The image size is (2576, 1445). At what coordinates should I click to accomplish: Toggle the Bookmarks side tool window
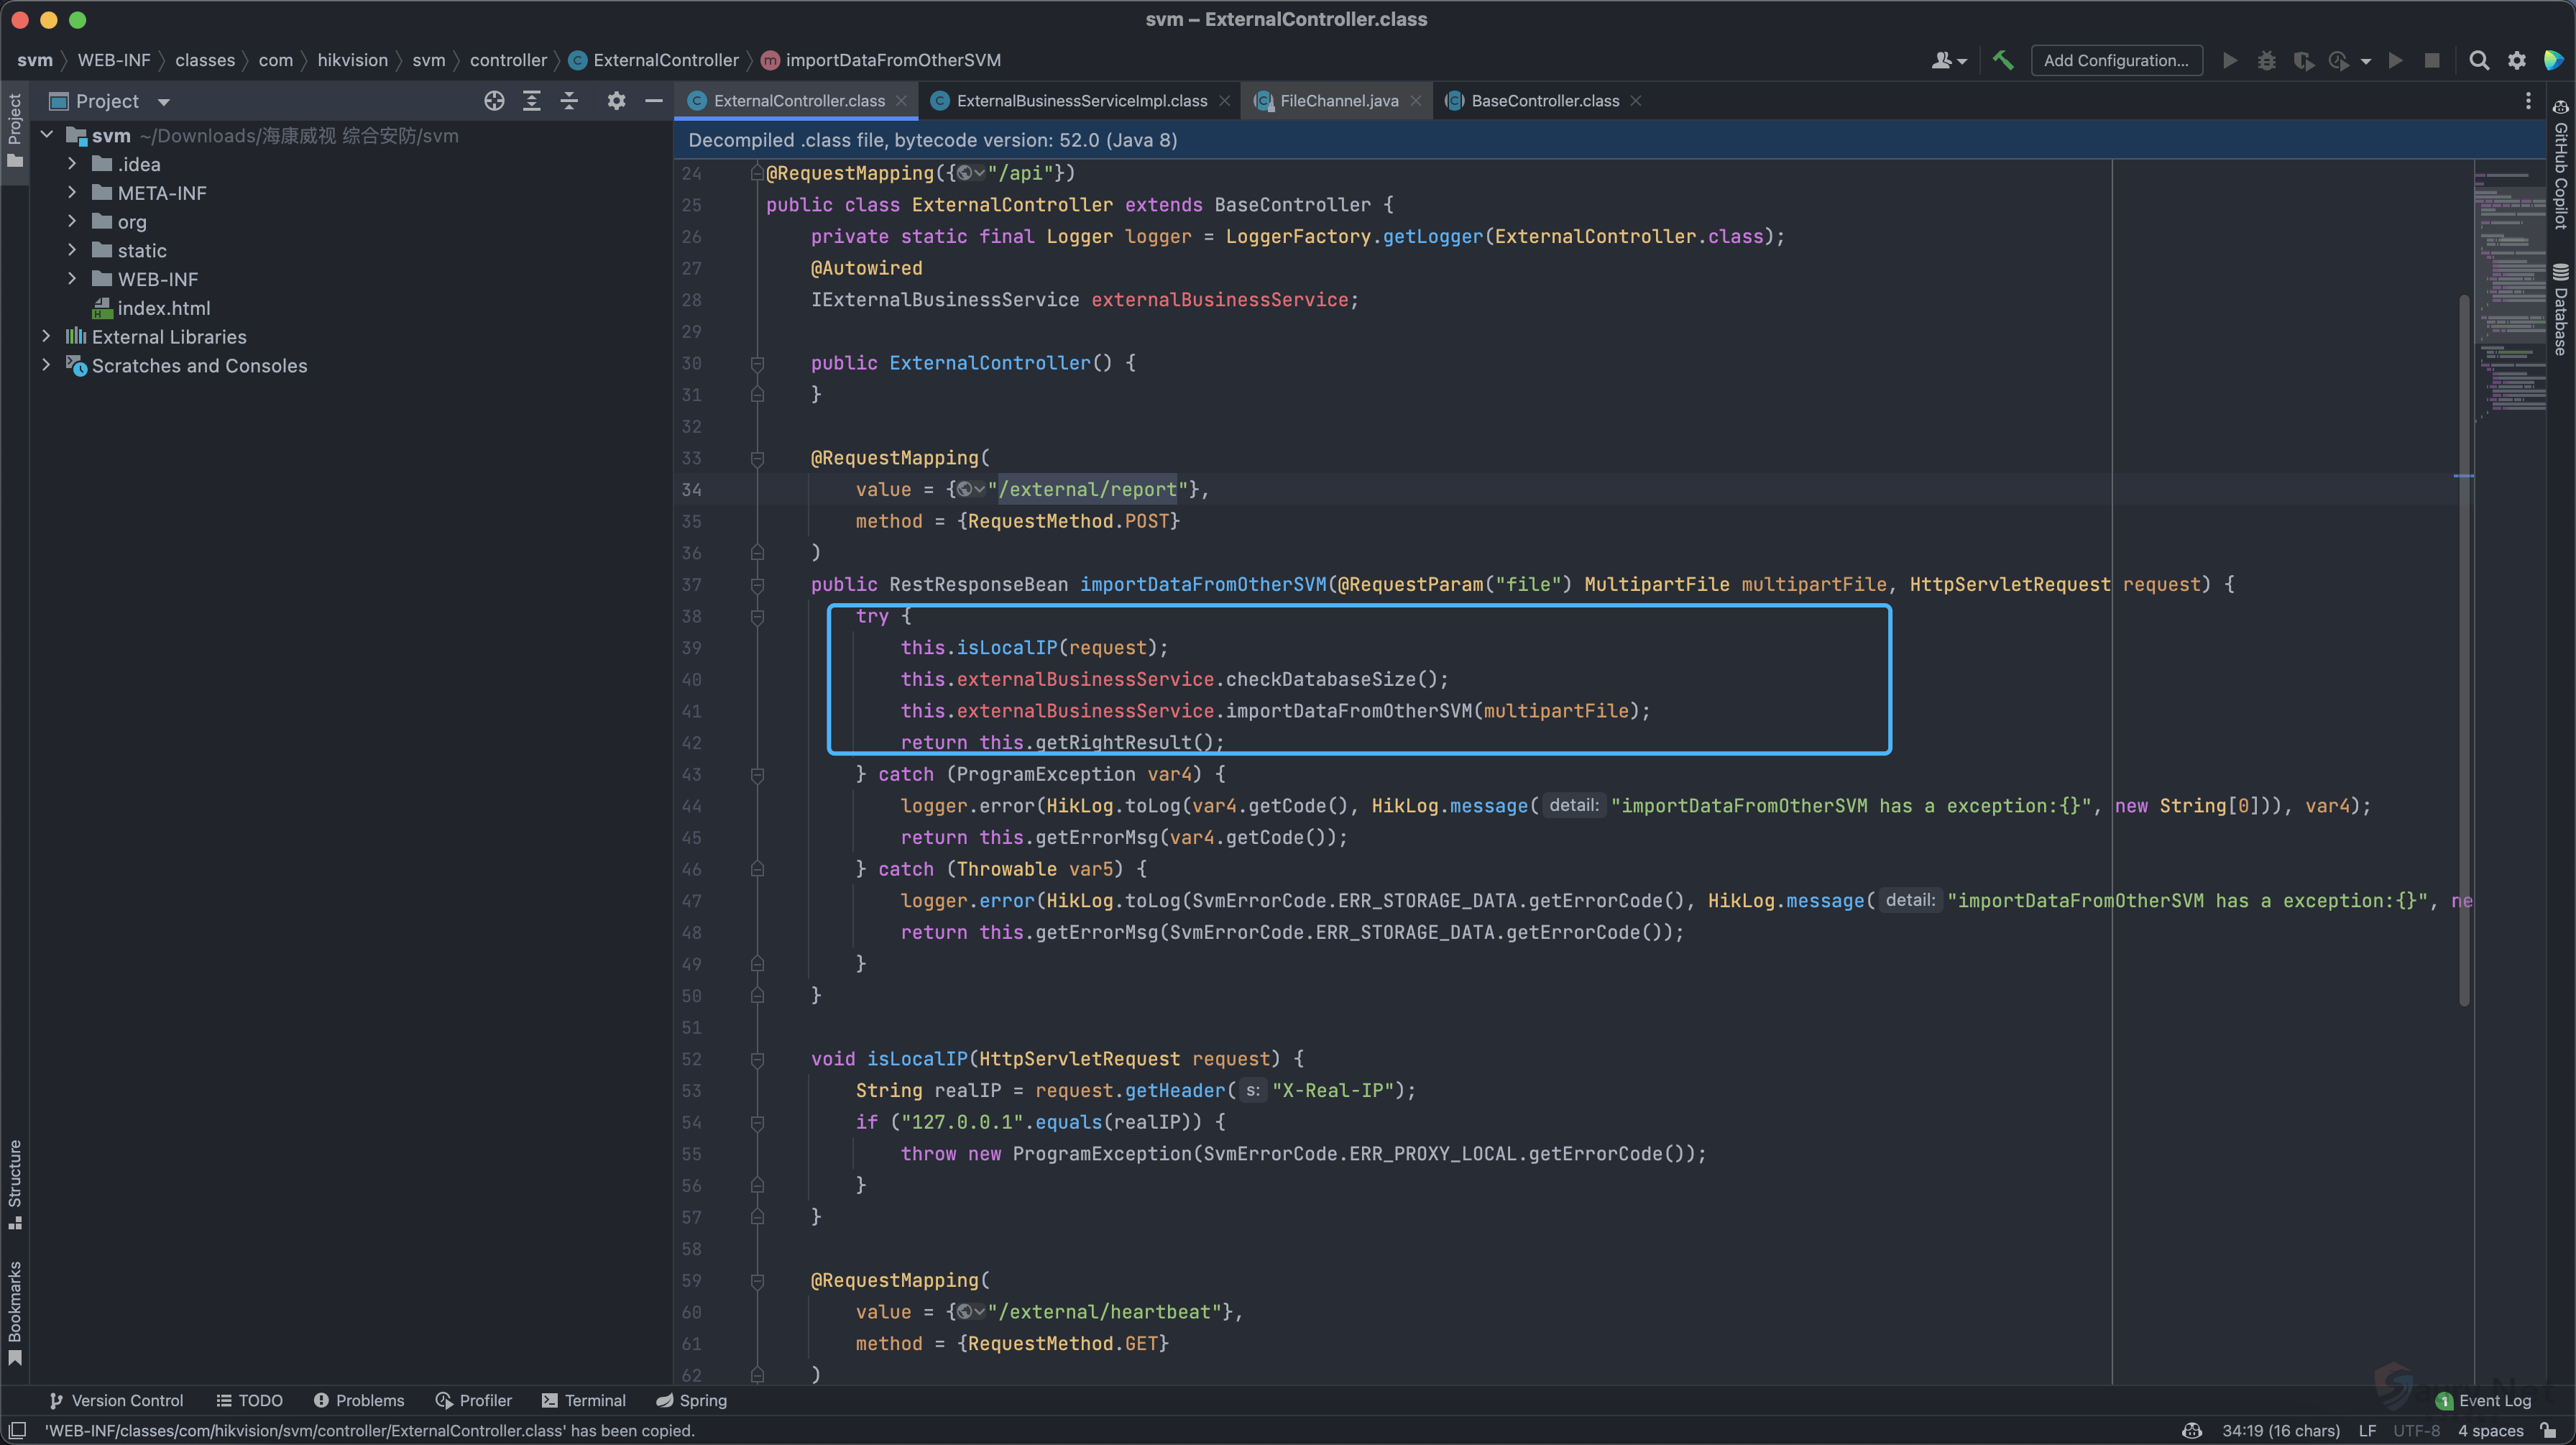(15, 1310)
